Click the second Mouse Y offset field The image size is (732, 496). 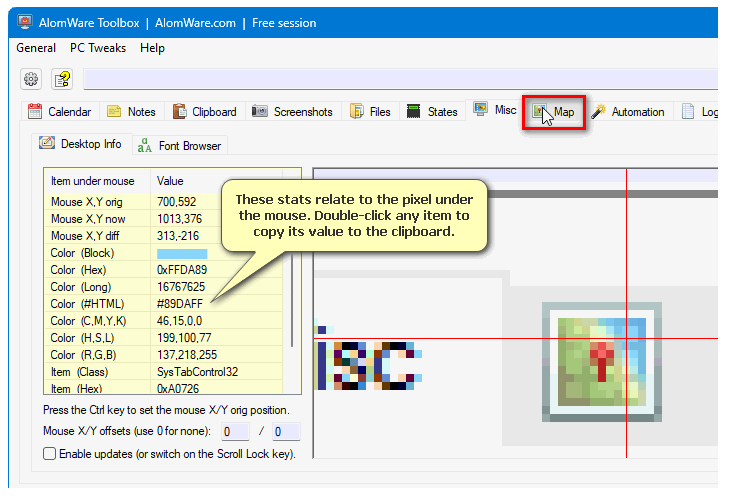[x=286, y=432]
